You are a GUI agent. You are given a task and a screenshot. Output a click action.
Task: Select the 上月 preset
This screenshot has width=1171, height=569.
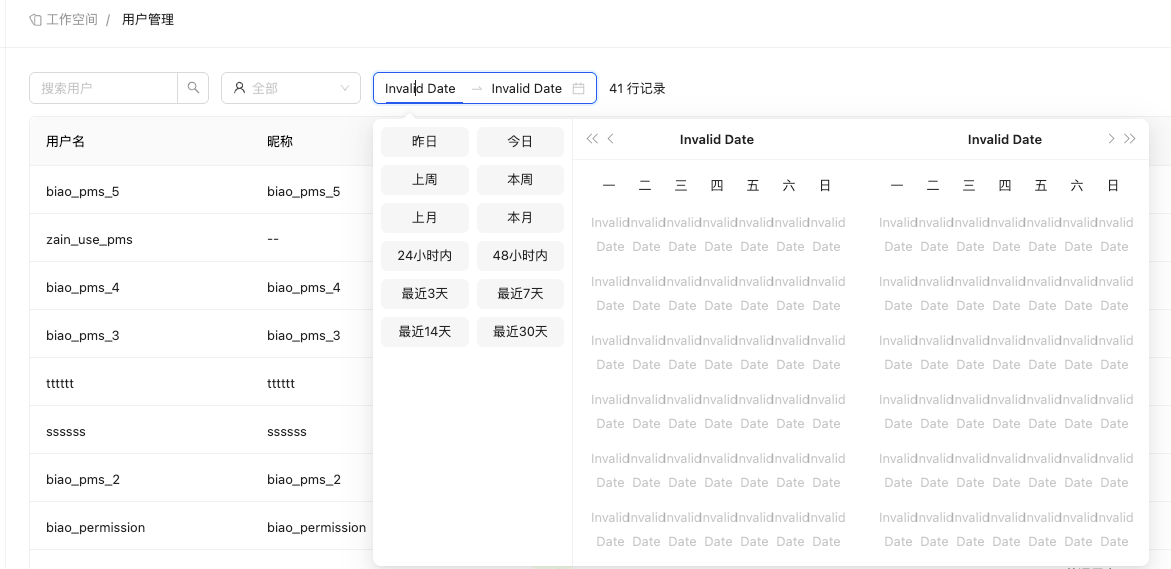(425, 218)
